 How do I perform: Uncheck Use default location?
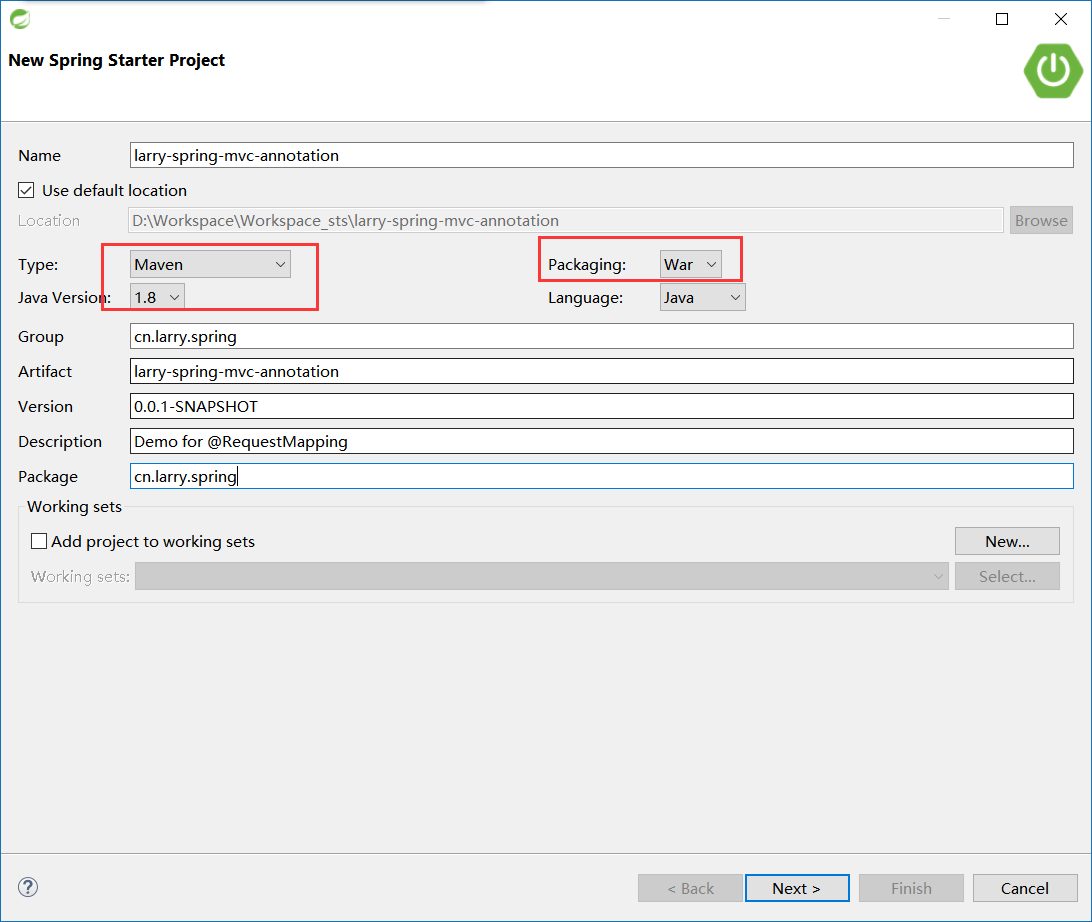tap(26, 190)
